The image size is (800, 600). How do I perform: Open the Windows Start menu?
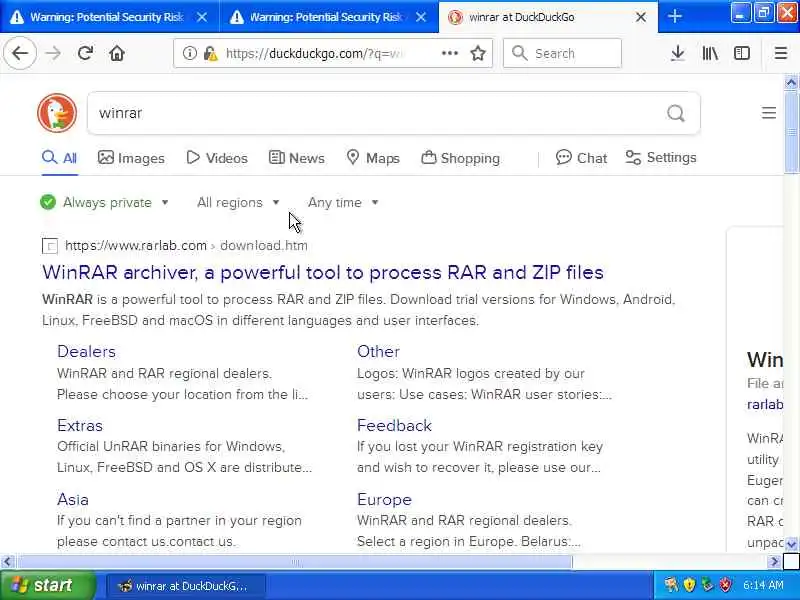pyautogui.click(x=46, y=585)
